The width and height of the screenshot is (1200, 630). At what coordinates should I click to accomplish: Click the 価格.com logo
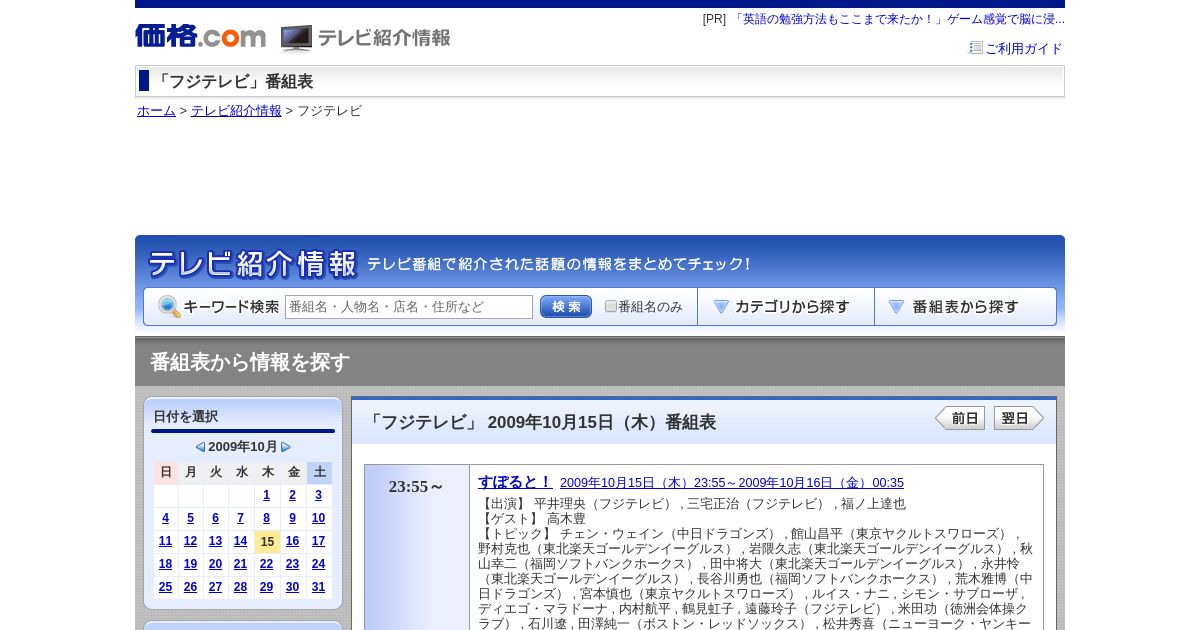click(200, 37)
